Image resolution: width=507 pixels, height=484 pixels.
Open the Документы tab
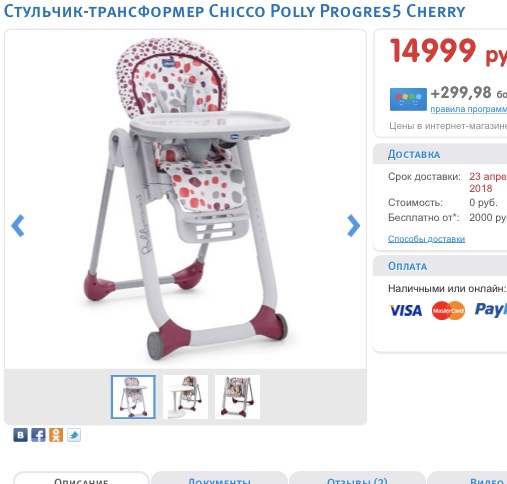point(219,479)
